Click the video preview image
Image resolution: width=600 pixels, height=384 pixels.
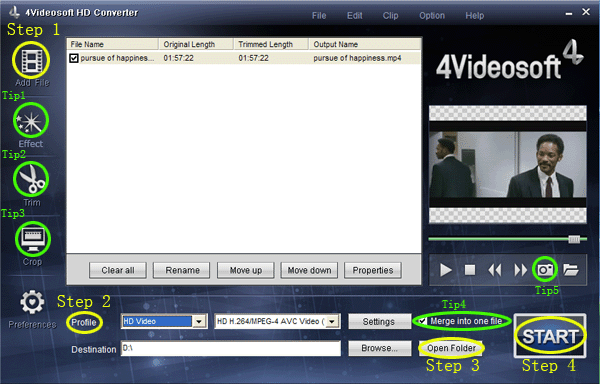click(x=508, y=164)
